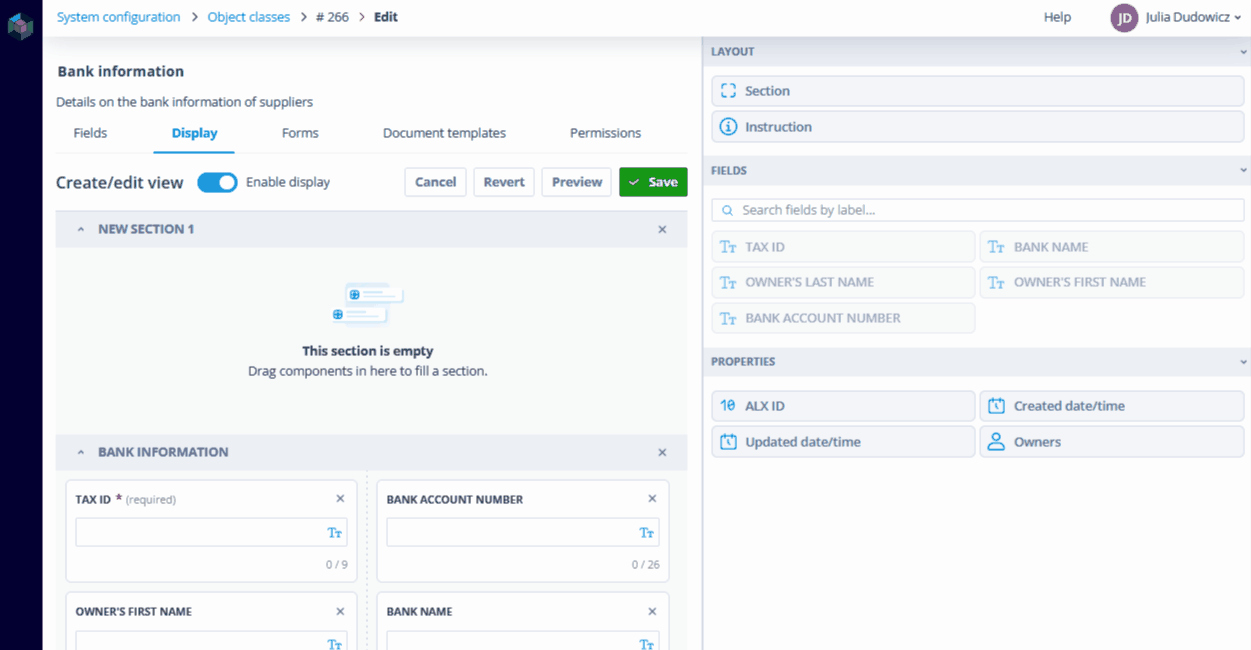Select the ALX ID property tile
This screenshot has width=1251, height=650.
point(843,406)
